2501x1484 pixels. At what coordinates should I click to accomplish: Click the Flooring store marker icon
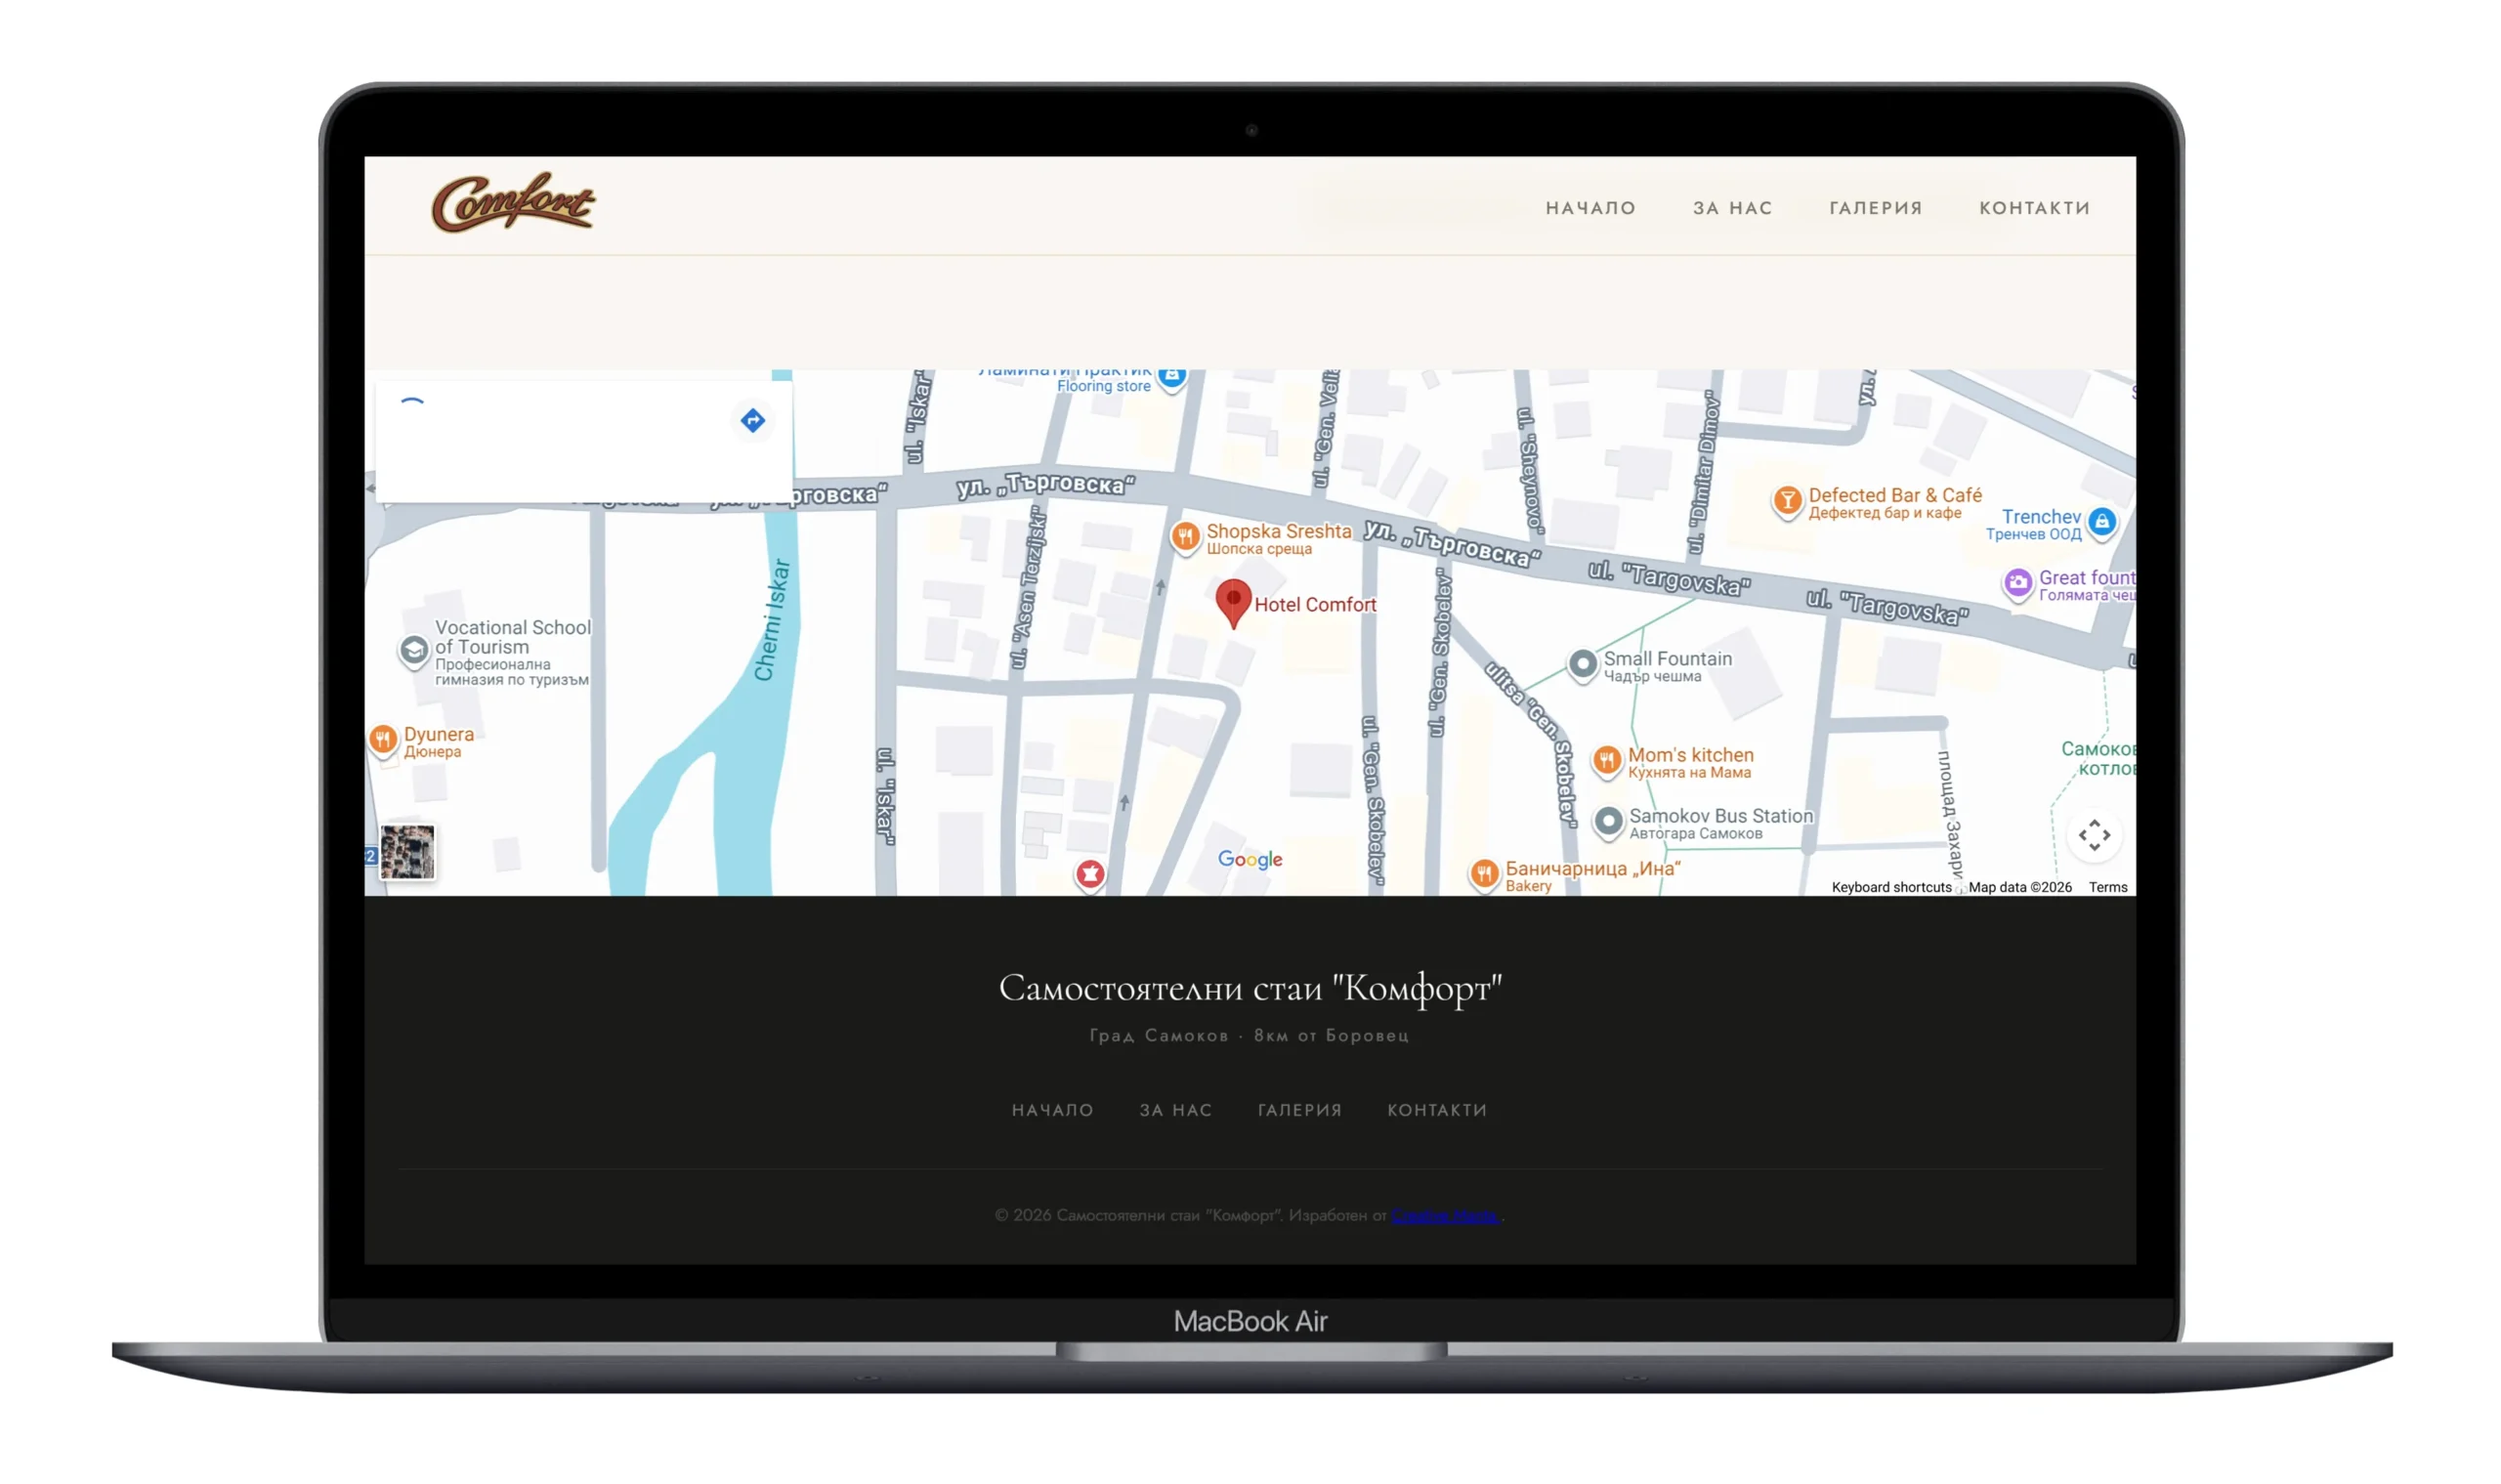click(1172, 377)
